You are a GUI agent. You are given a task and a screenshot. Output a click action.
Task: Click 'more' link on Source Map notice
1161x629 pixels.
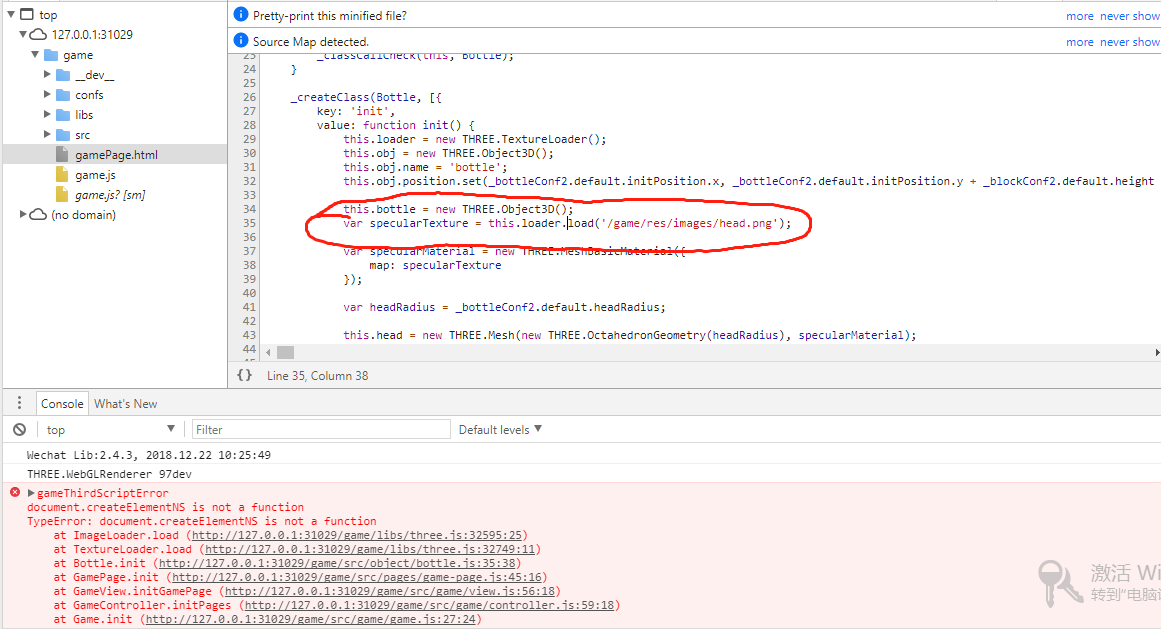click(1080, 41)
